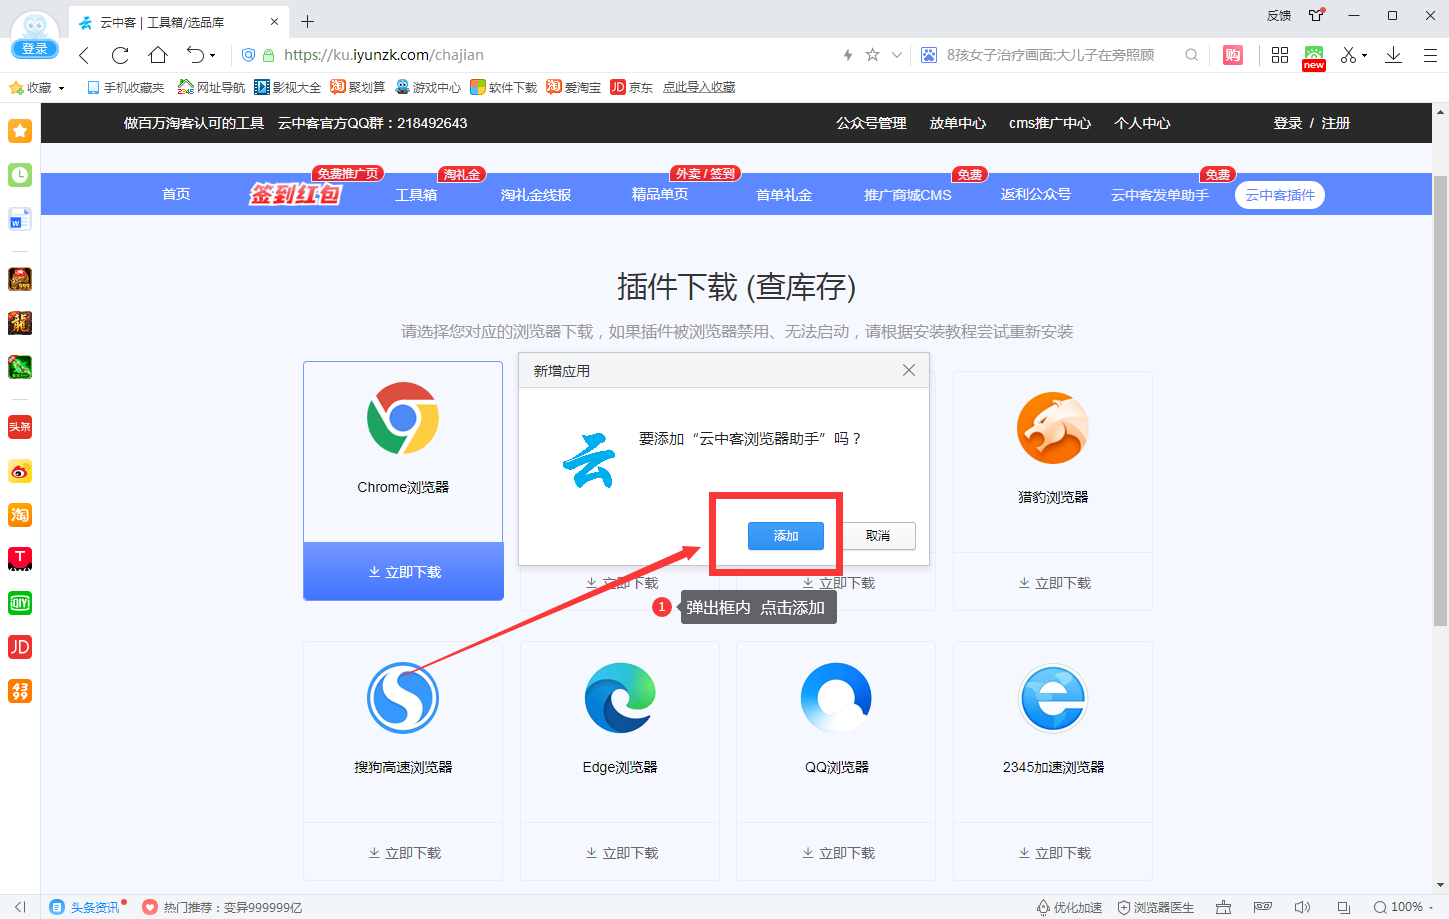Expand the undo history dropdown arrow
The image size is (1449, 919).
point(212,56)
